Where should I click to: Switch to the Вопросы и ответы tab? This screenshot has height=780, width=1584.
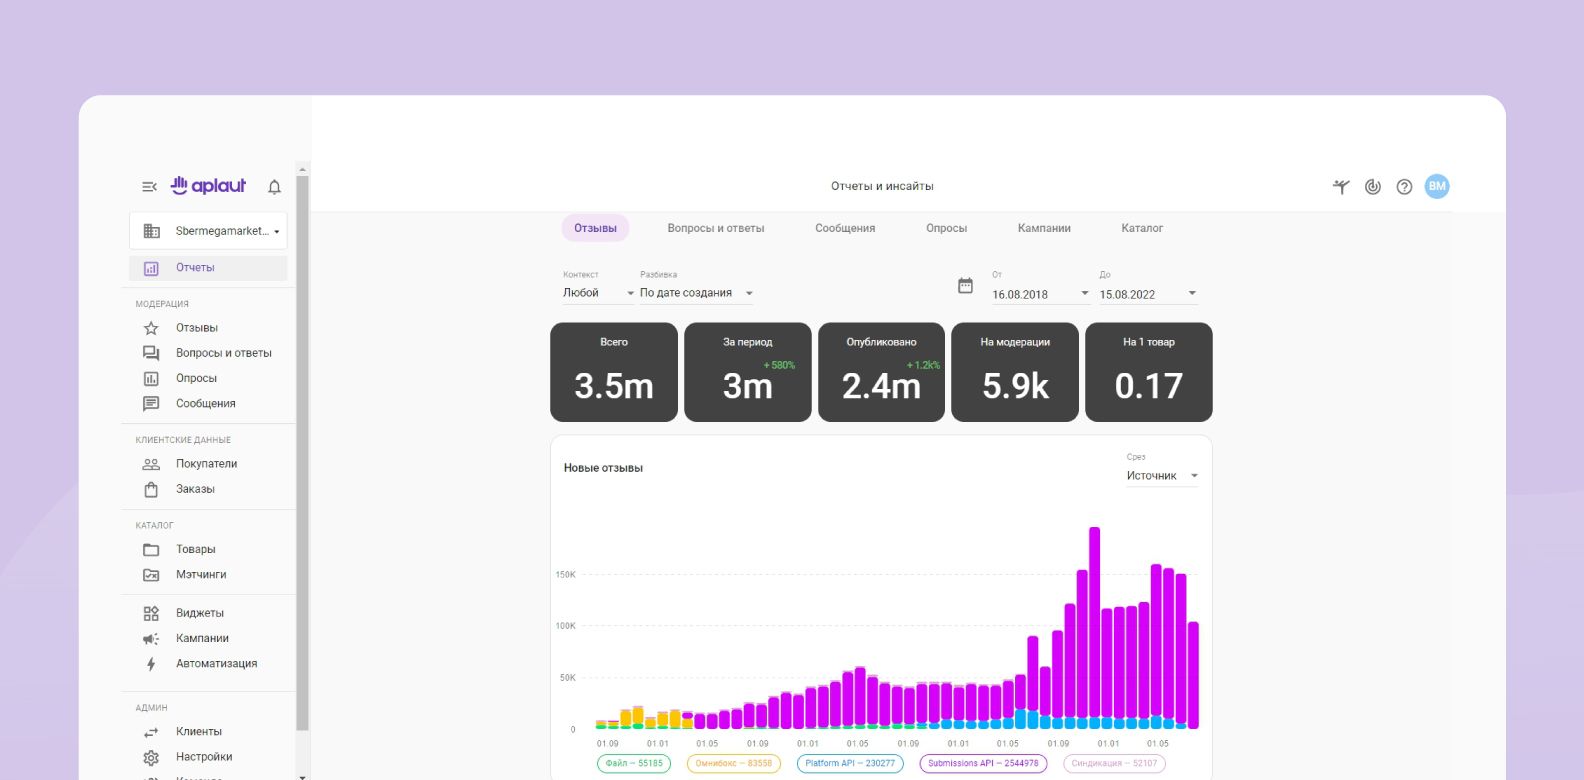coord(715,228)
